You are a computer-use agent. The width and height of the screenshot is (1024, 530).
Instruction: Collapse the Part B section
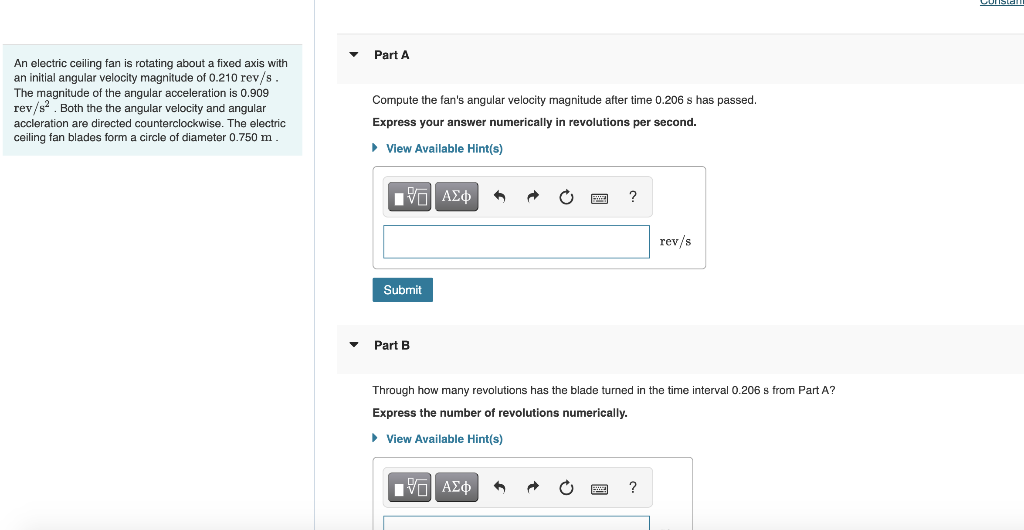(354, 345)
